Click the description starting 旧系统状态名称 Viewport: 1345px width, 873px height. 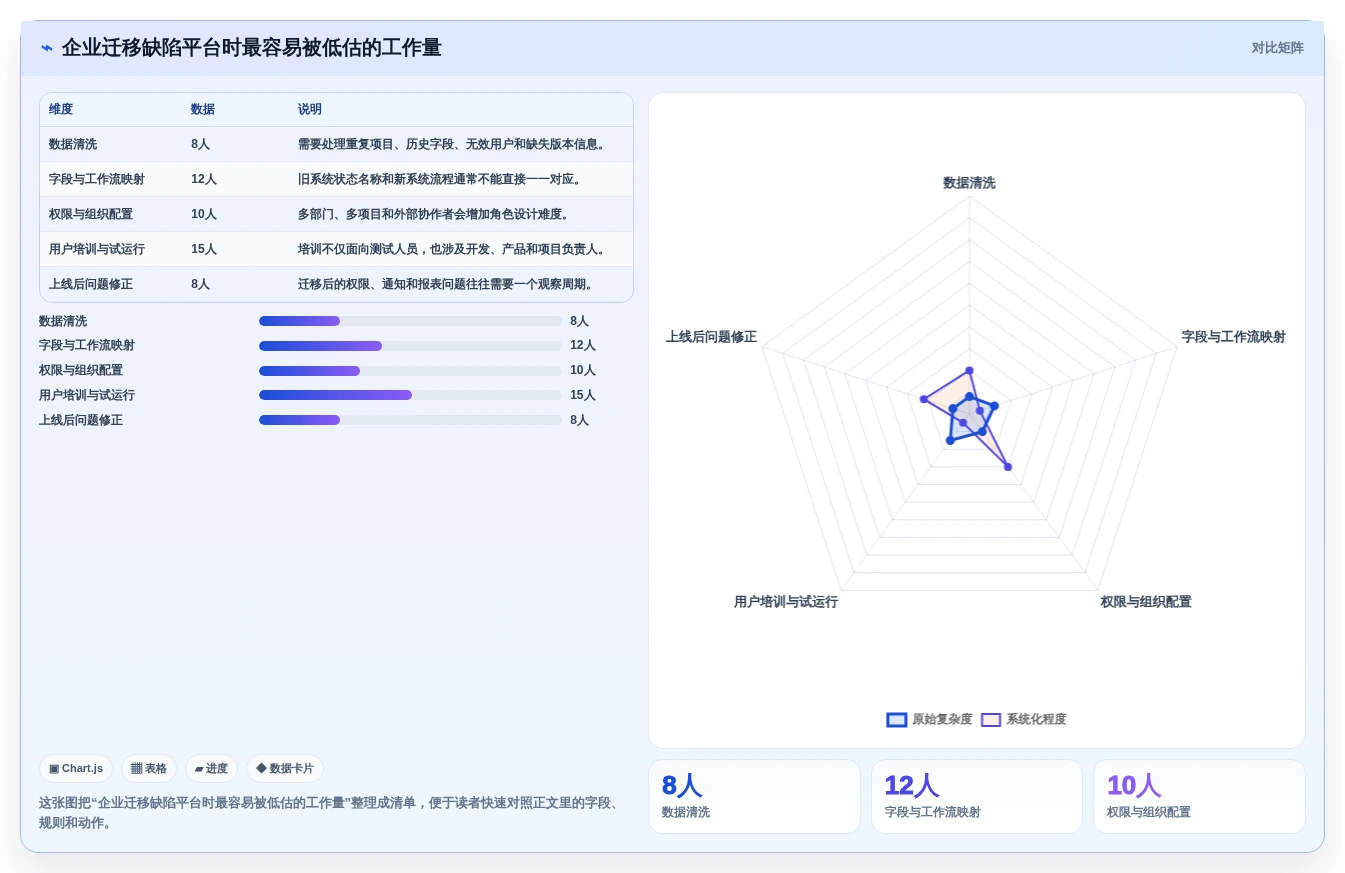(x=442, y=179)
